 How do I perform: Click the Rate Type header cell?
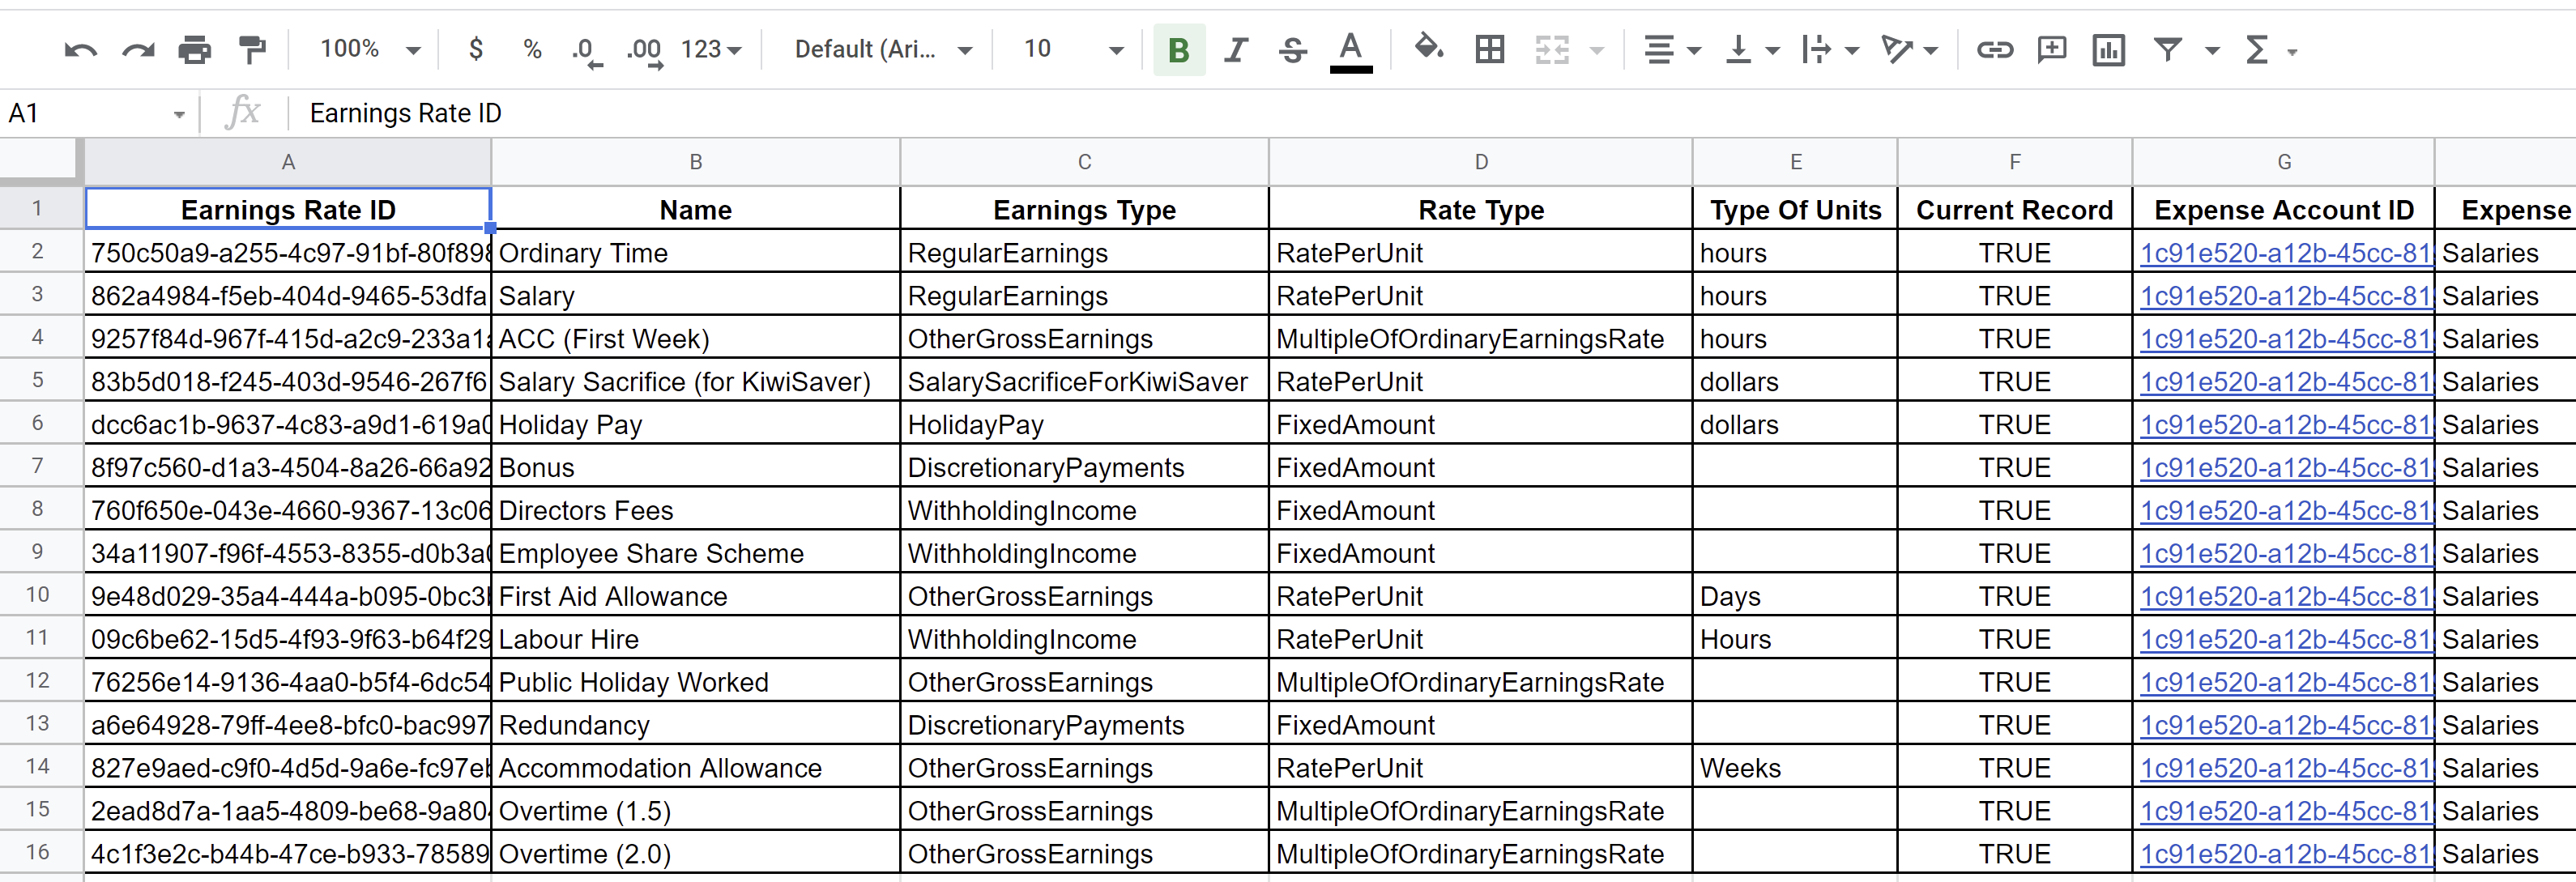click(1481, 209)
